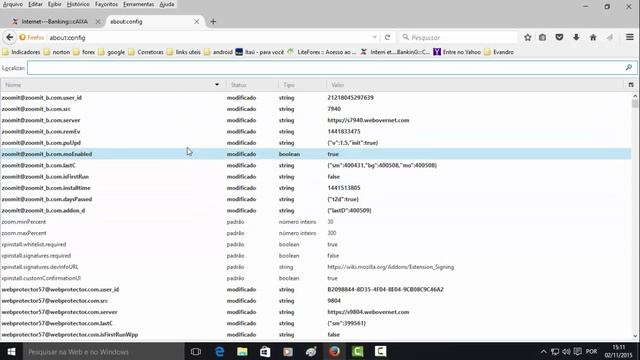The height and width of the screenshot is (360, 640).
Task: Click the Nome column sort arrow
Action: [x=217, y=85]
